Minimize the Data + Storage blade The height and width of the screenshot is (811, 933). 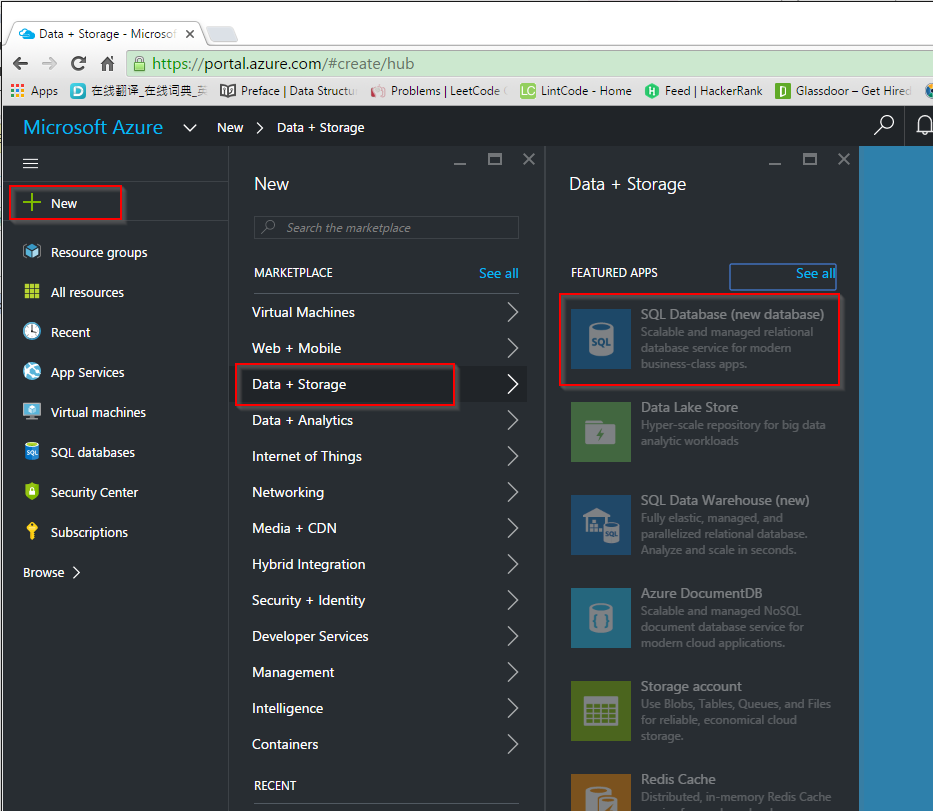pyautogui.click(x=774, y=162)
